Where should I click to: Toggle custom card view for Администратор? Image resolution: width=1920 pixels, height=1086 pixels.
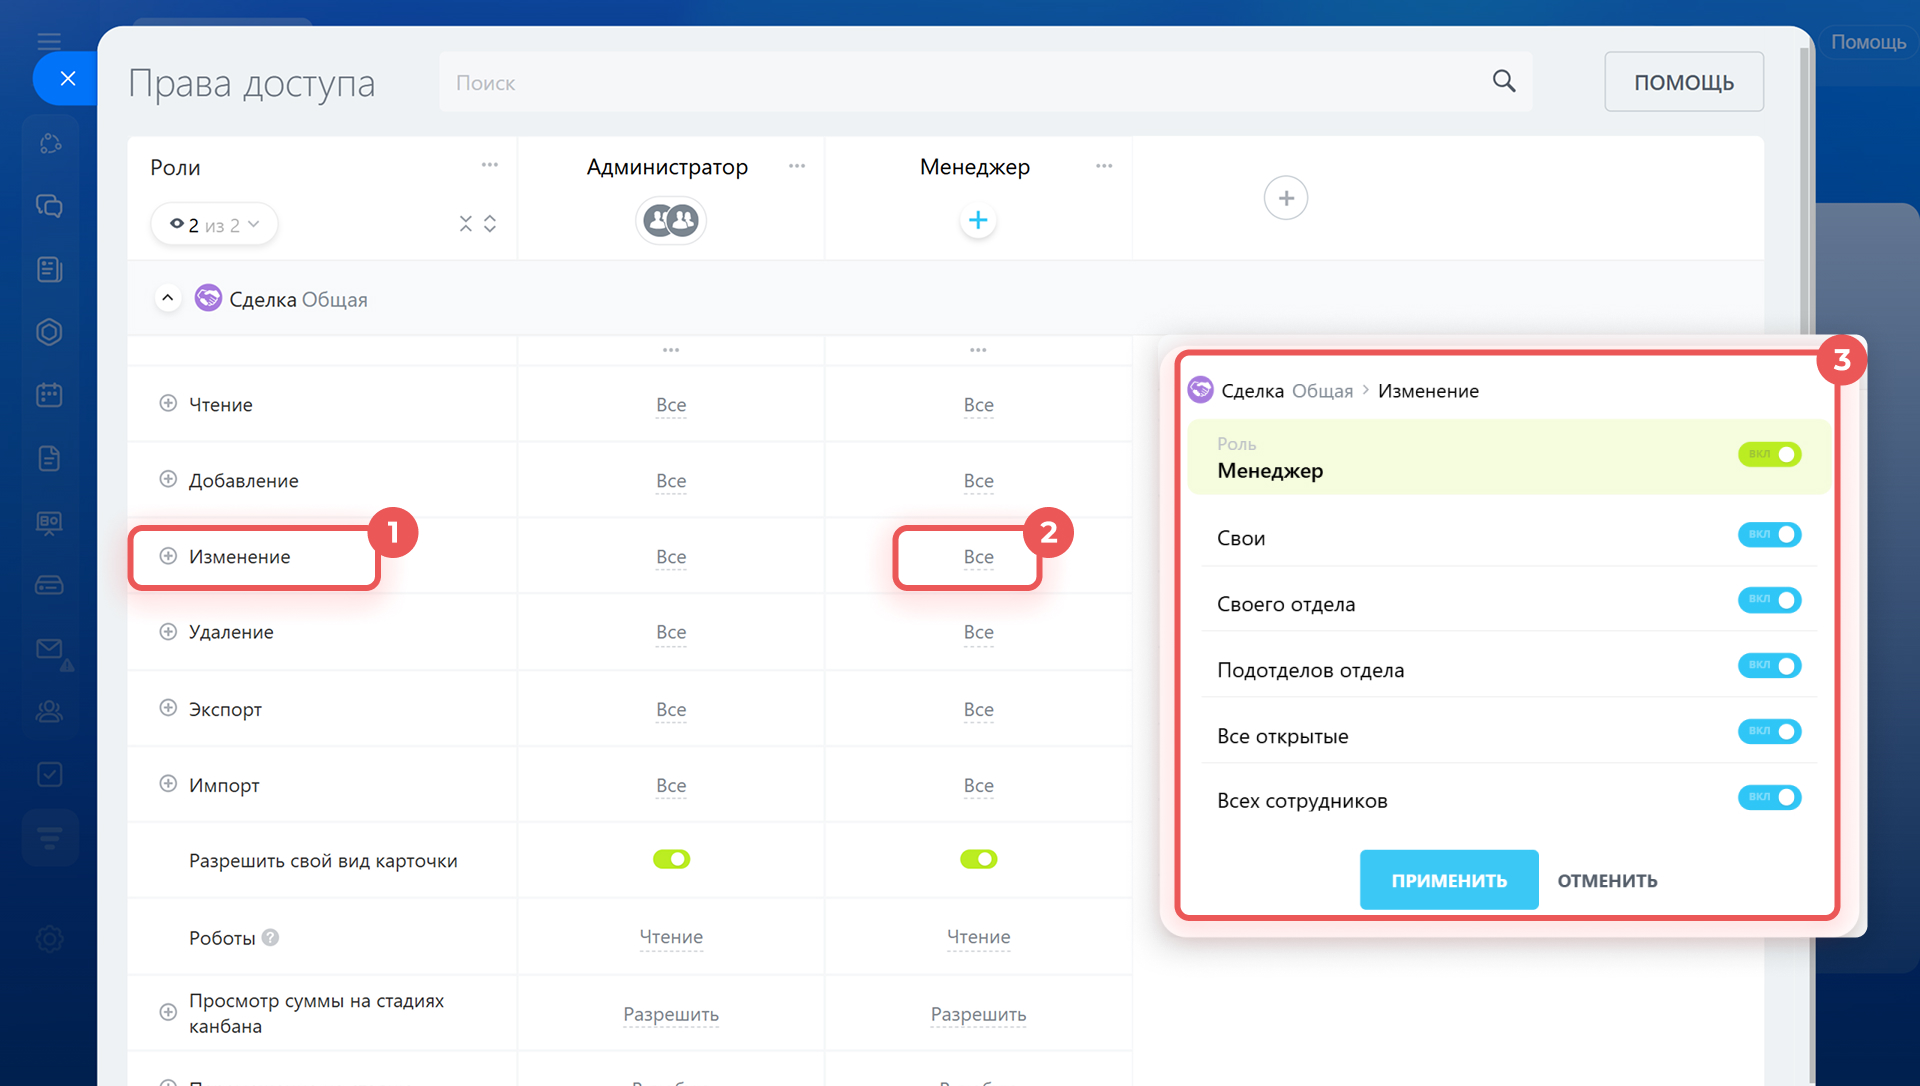tap(671, 859)
